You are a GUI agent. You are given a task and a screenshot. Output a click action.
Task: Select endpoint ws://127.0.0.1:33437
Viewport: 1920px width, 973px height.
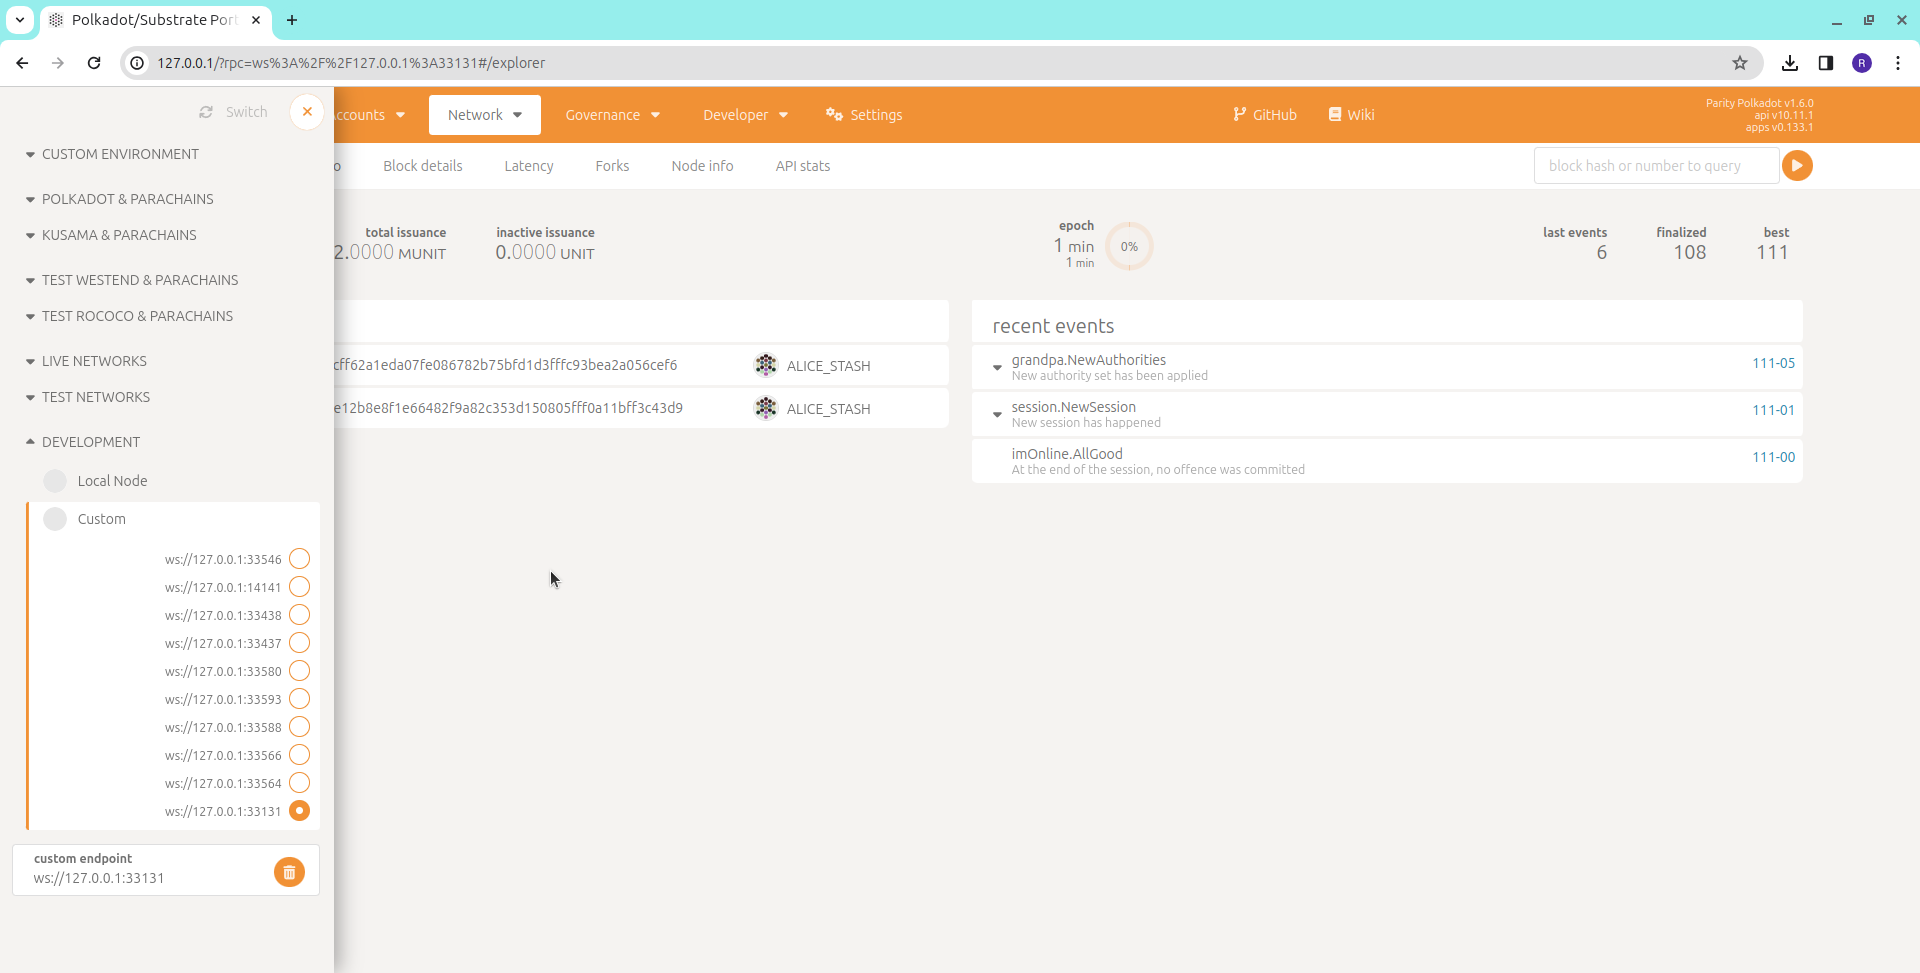pyautogui.click(x=299, y=643)
